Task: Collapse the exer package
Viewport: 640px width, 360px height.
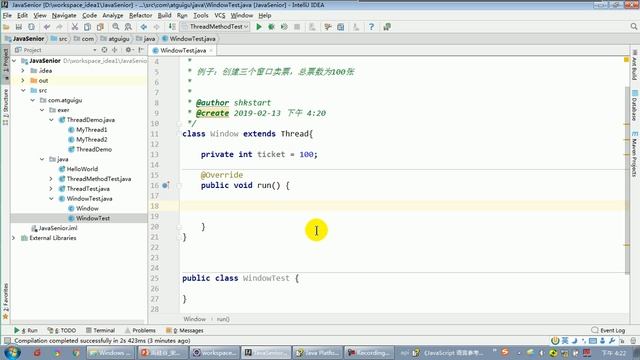Action: tap(42, 110)
